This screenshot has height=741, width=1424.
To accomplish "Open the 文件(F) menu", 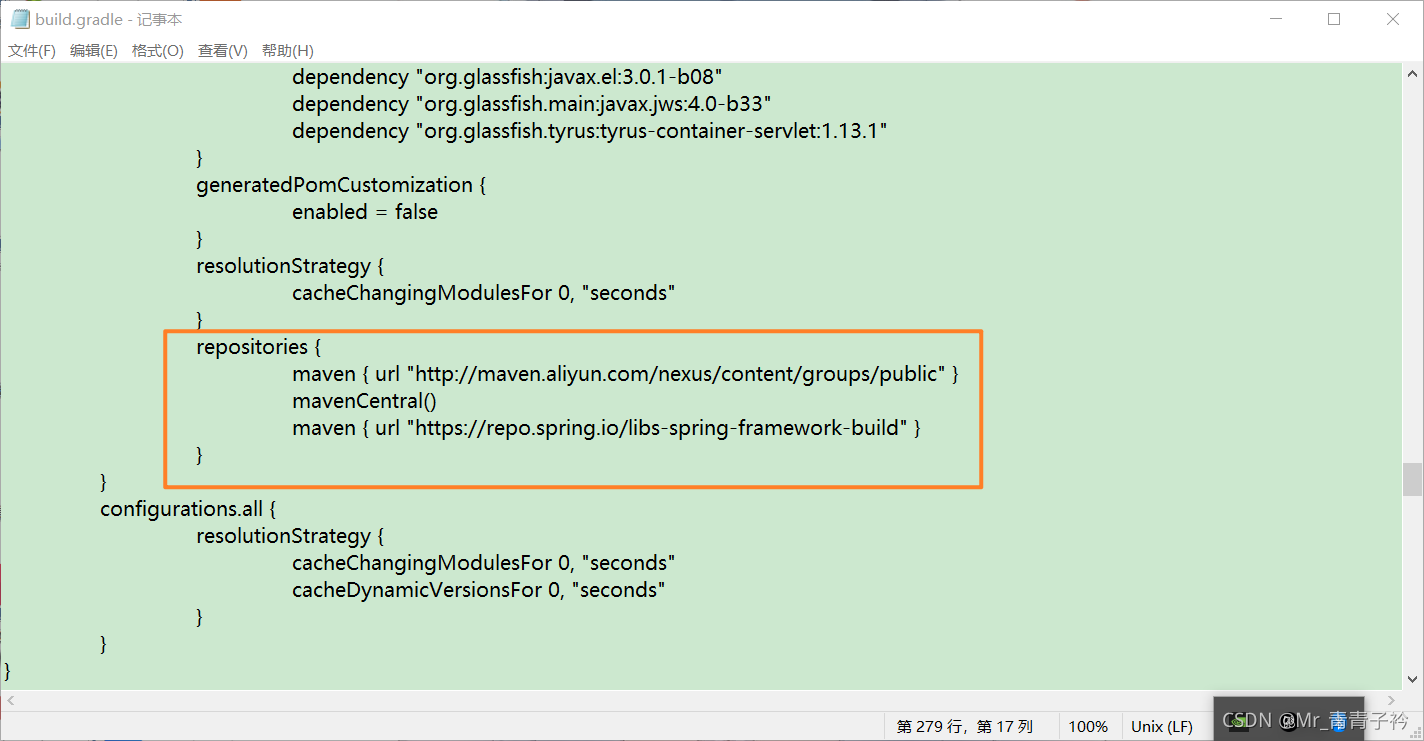I will [x=32, y=51].
